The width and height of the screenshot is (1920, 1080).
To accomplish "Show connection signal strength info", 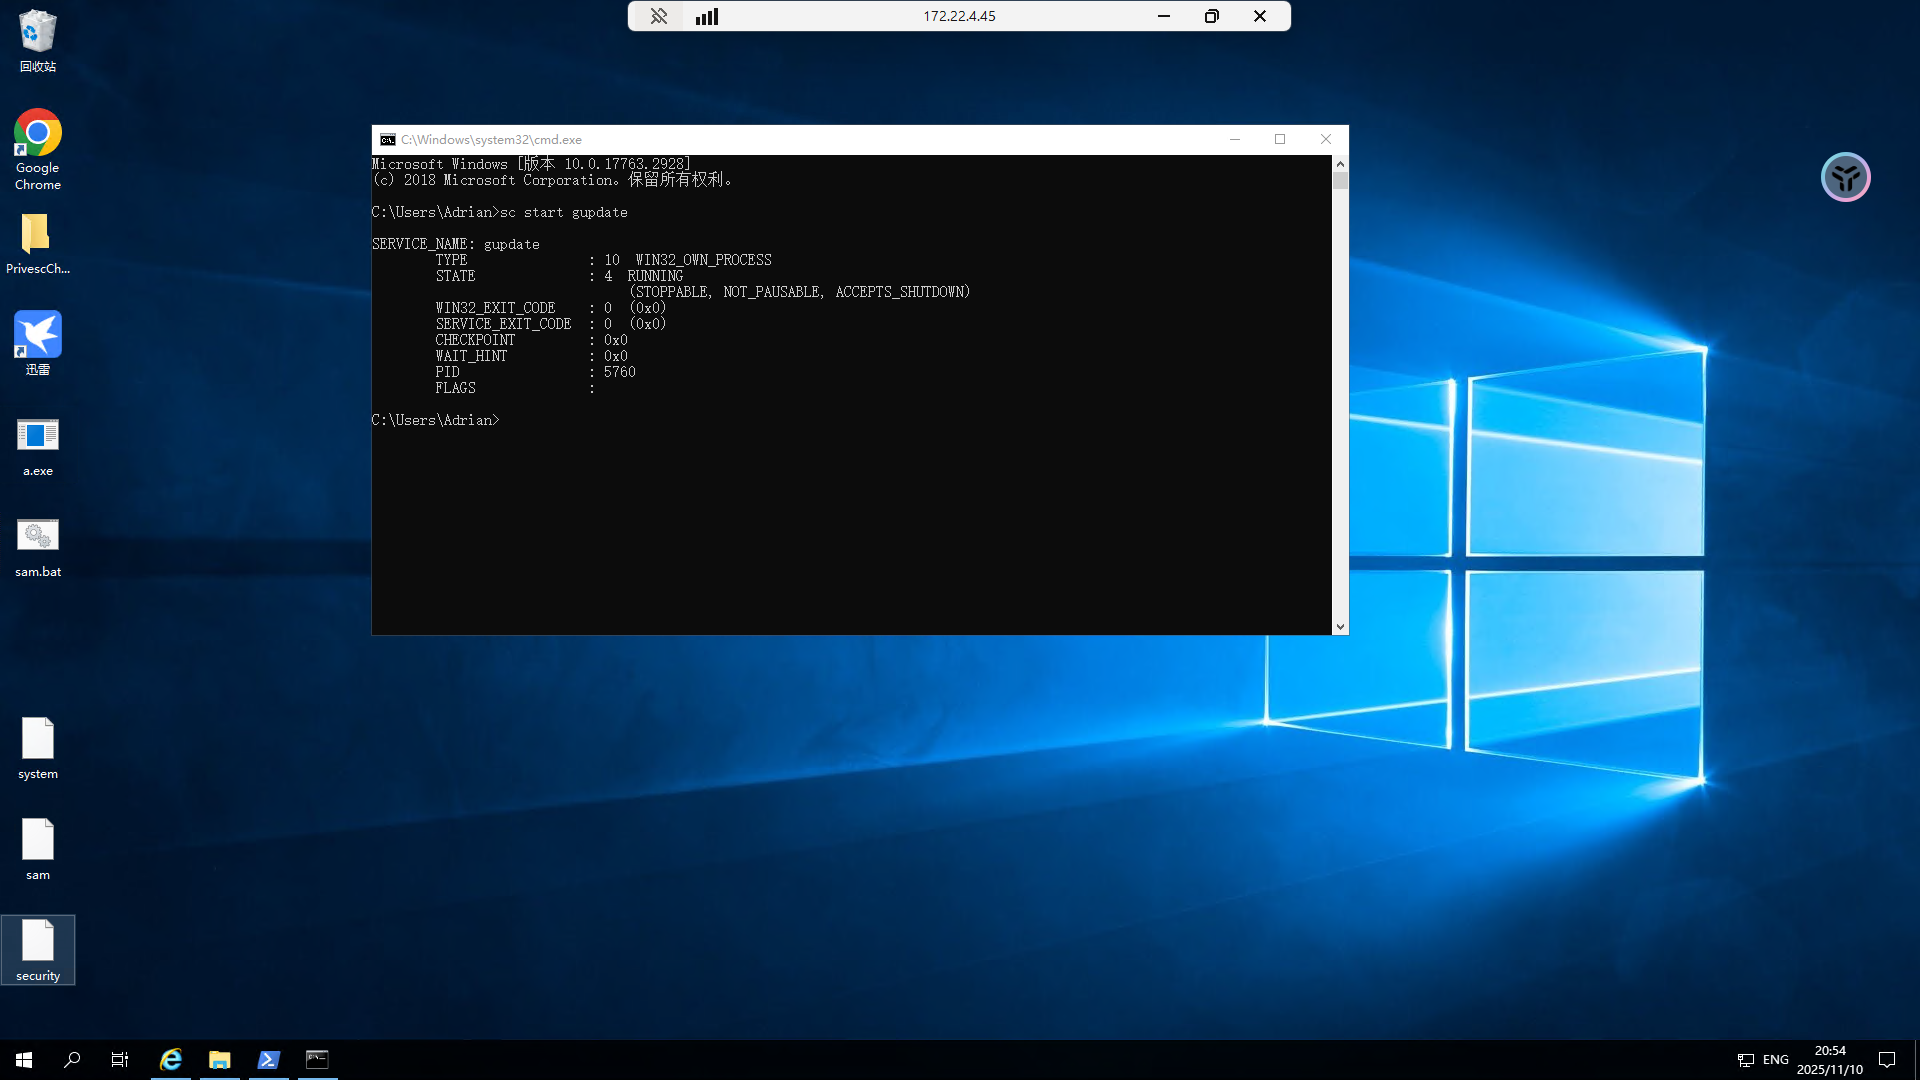I will coord(707,16).
